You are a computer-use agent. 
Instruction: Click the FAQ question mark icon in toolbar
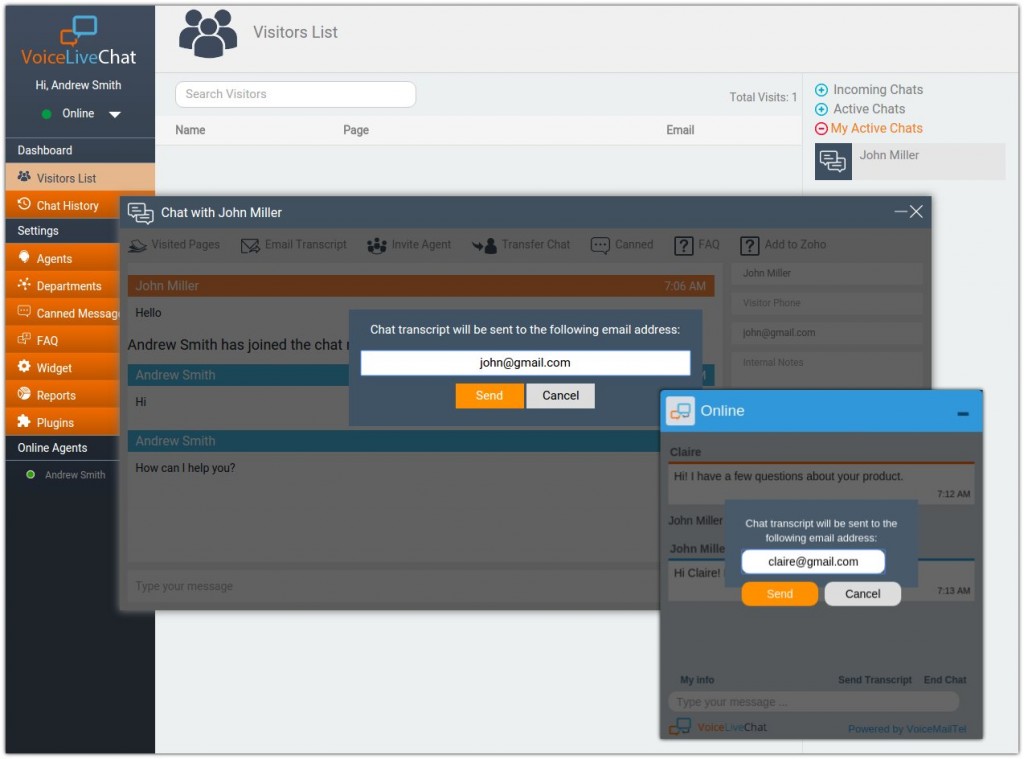(x=684, y=245)
